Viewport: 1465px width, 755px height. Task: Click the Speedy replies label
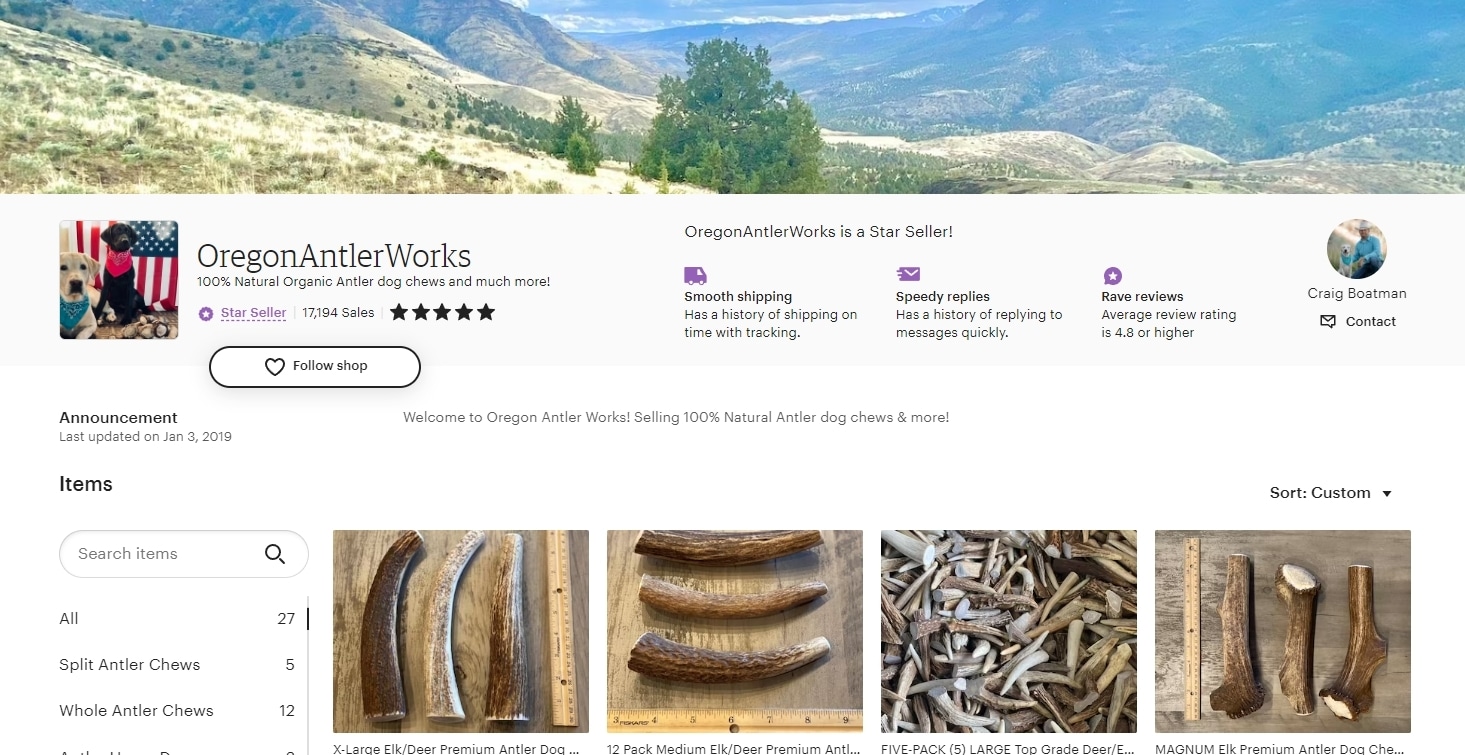(943, 297)
